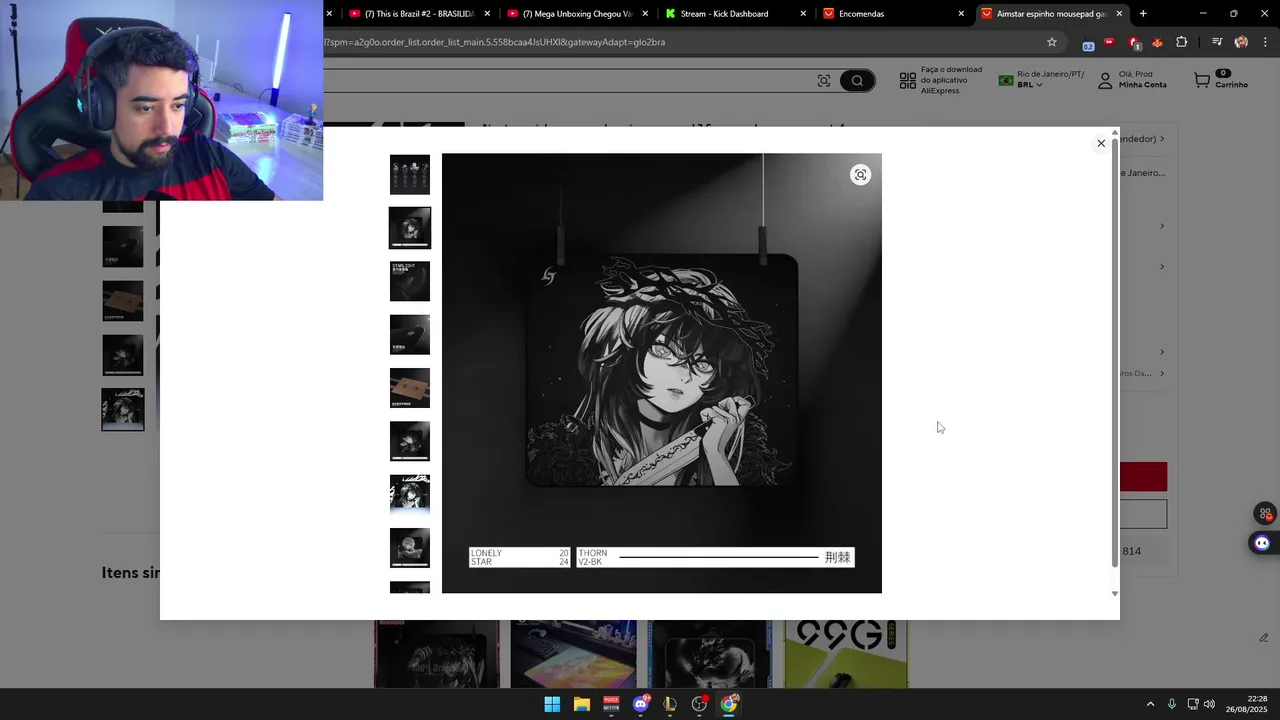Open League of Legends taskbar icon

coord(670,704)
